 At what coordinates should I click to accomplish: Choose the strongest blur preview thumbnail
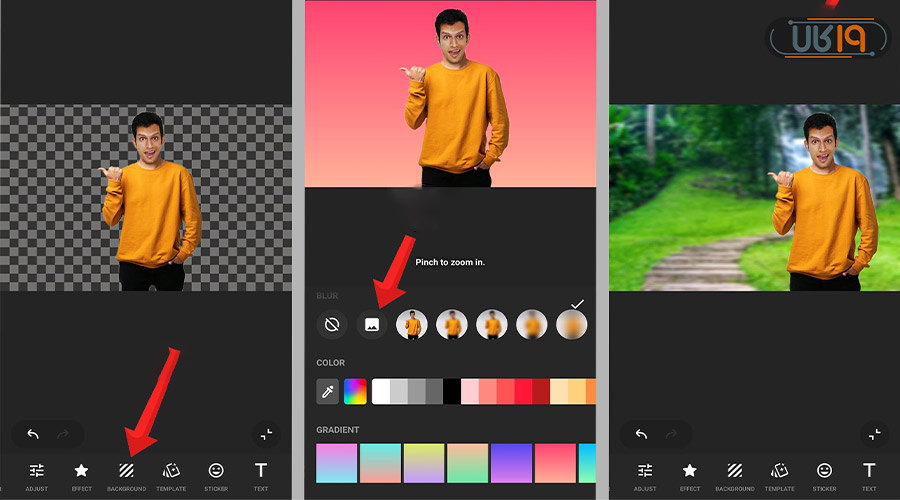571,324
